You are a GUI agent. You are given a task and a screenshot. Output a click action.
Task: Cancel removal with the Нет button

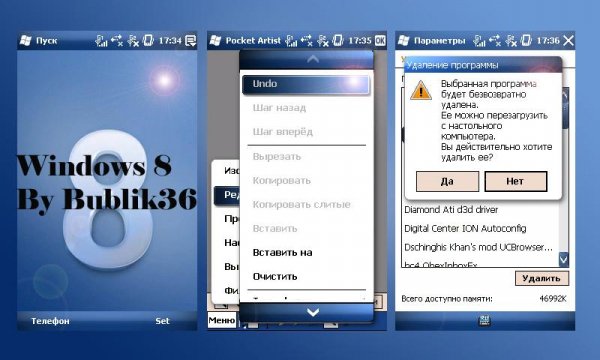click(515, 181)
